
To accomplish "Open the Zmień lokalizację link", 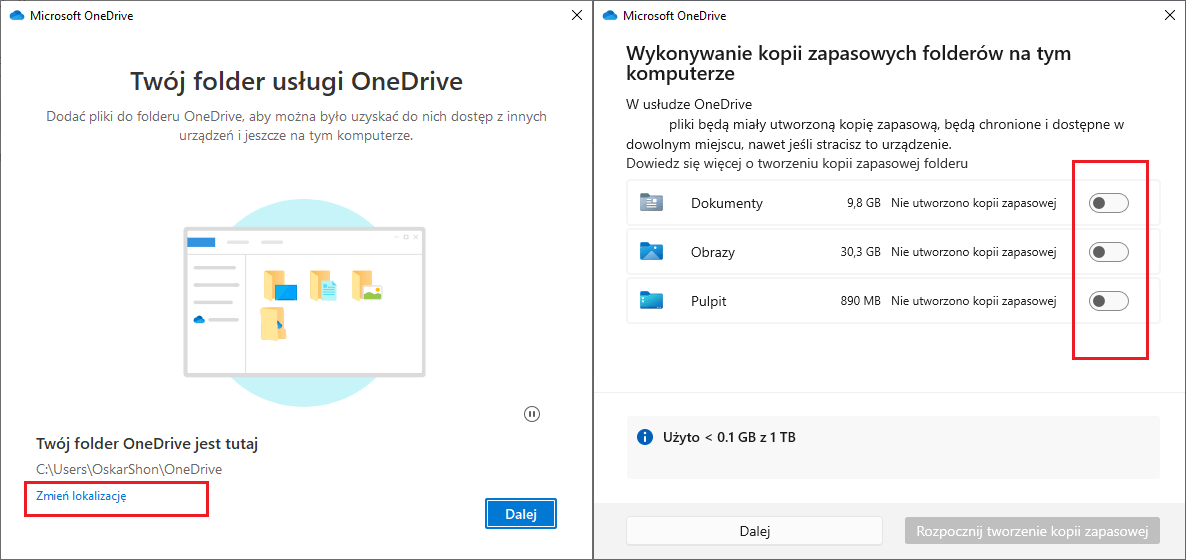I will tap(81, 496).
